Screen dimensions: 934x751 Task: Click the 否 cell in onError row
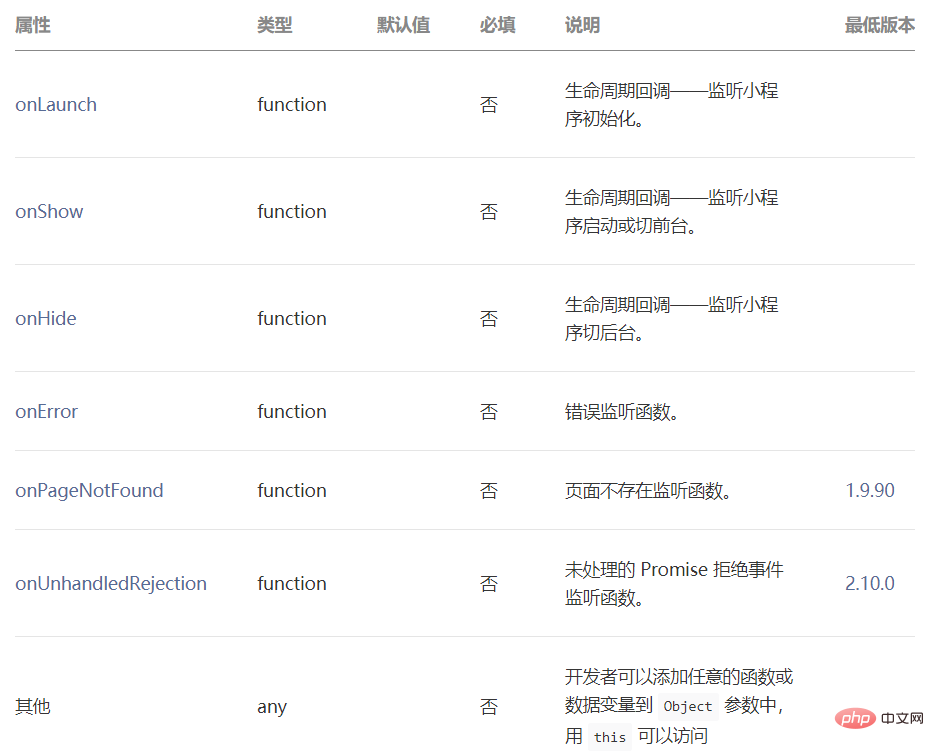pyautogui.click(x=489, y=411)
